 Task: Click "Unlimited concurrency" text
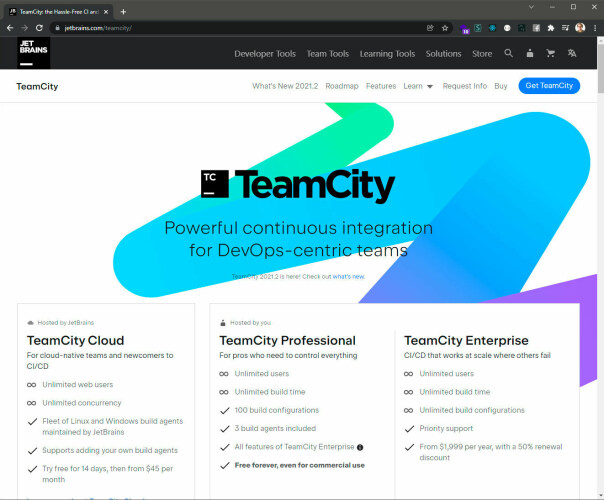82,403
